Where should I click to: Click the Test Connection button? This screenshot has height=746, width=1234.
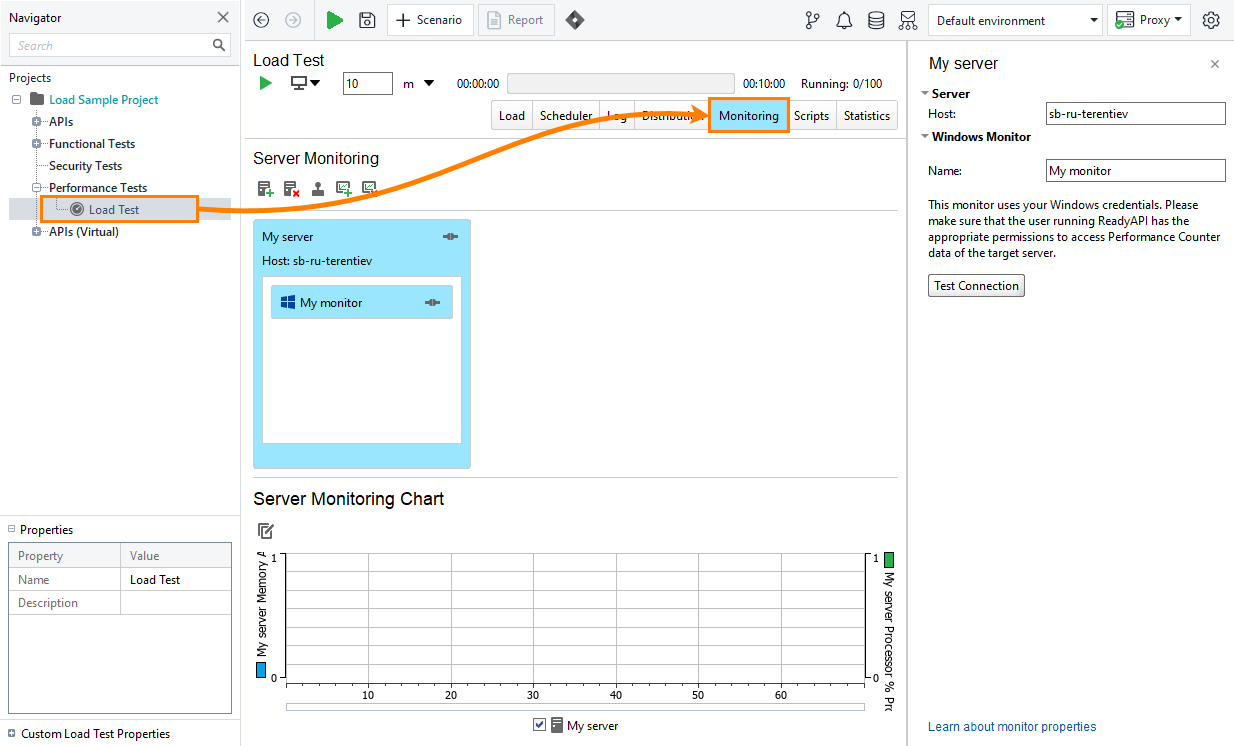coord(976,285)
